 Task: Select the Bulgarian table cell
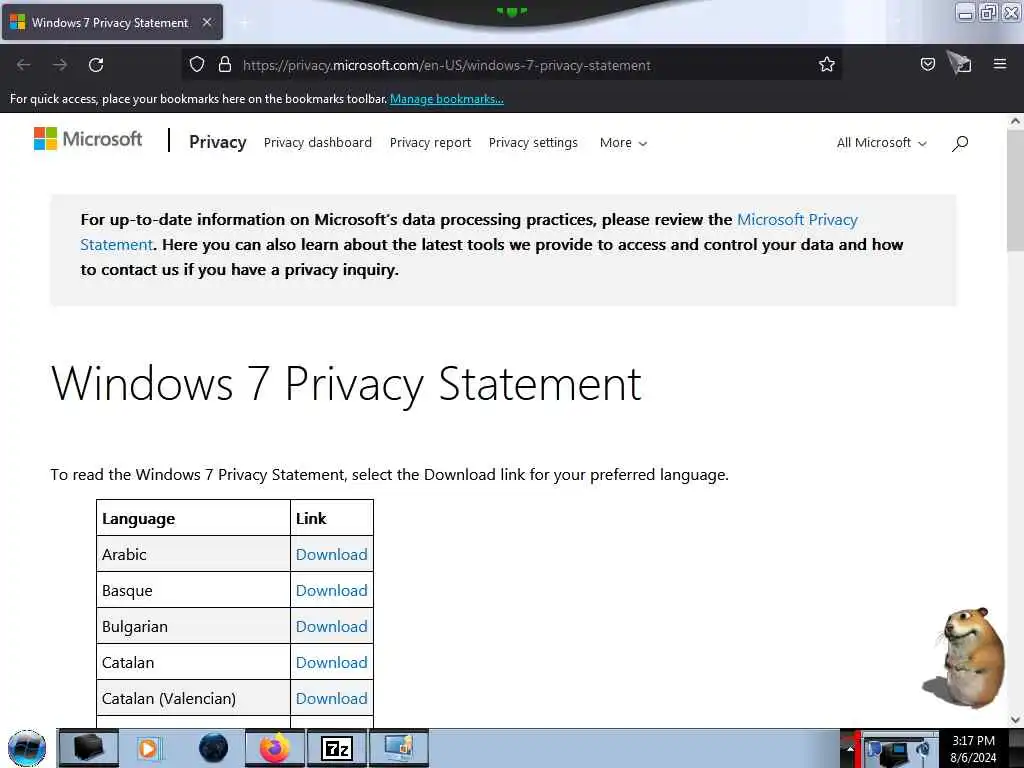[193, 626]
